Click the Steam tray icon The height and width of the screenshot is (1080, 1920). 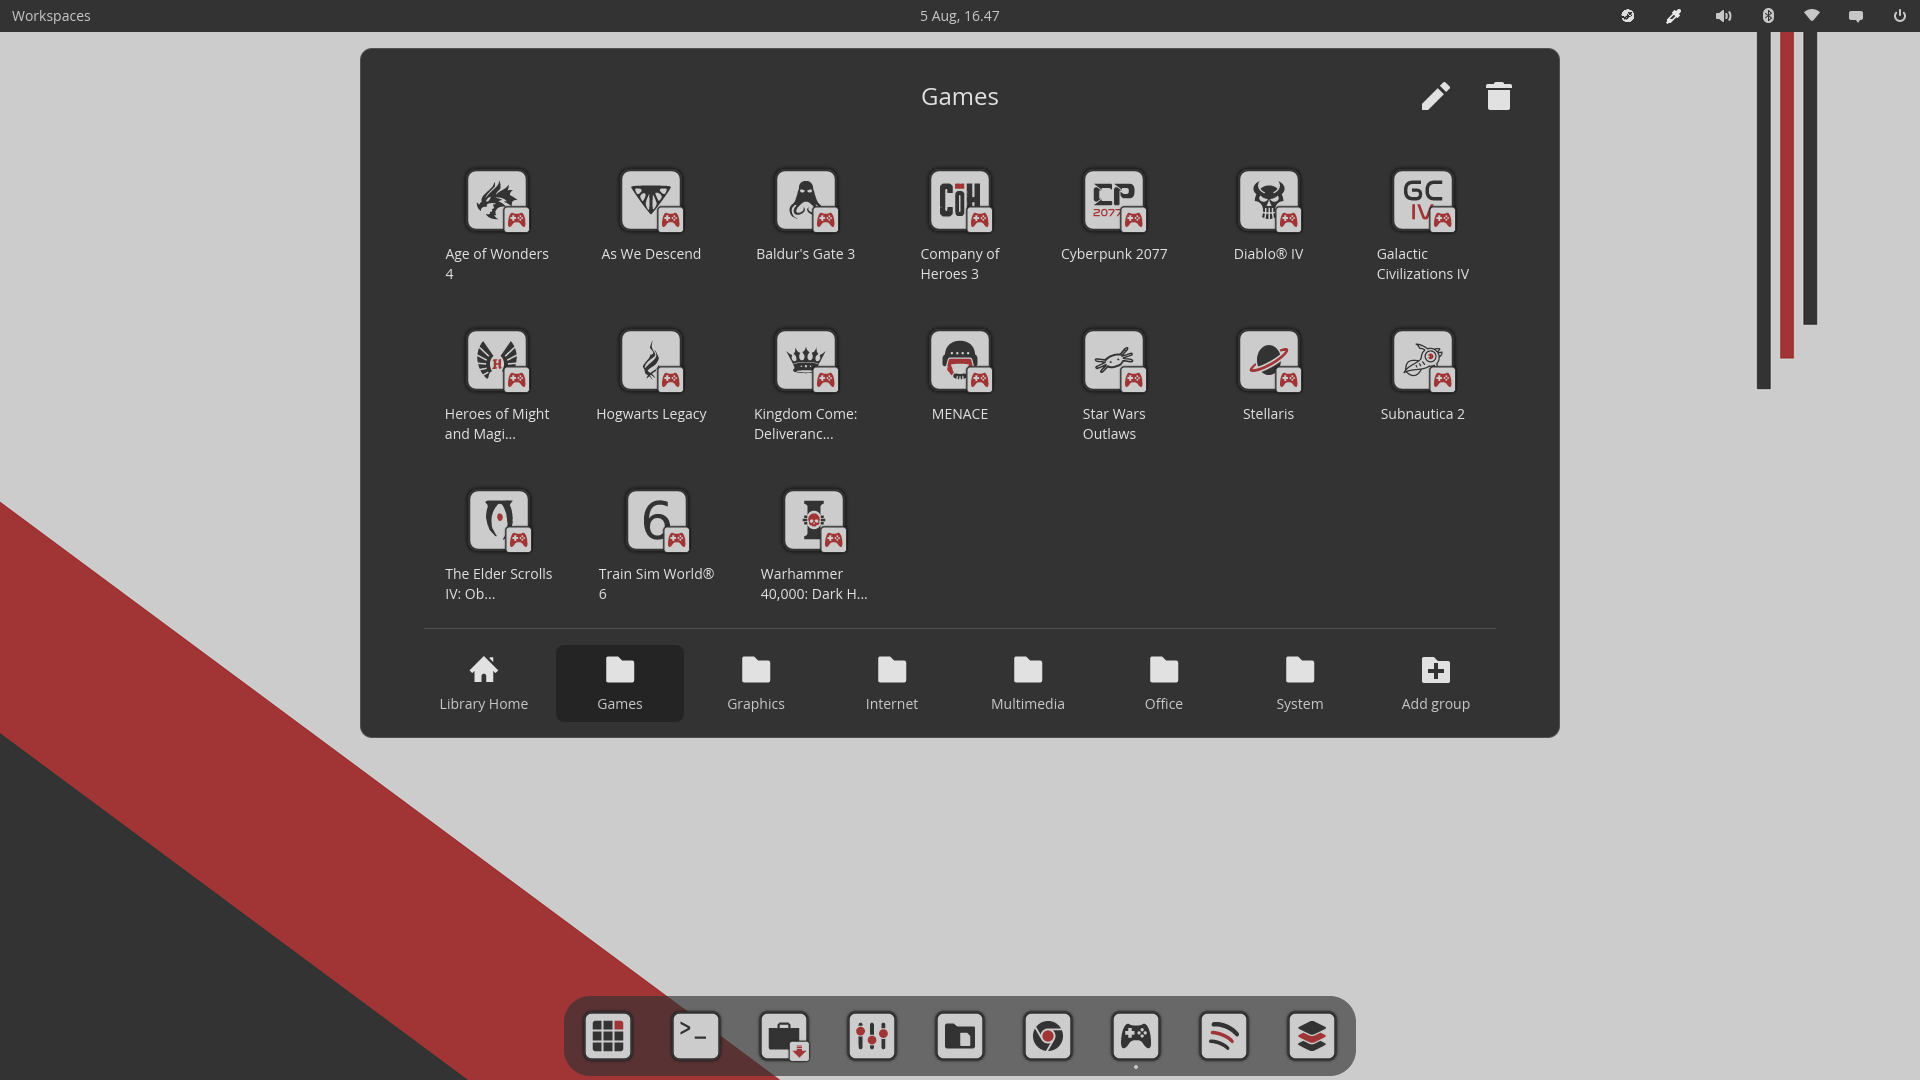coord(1628,16)
